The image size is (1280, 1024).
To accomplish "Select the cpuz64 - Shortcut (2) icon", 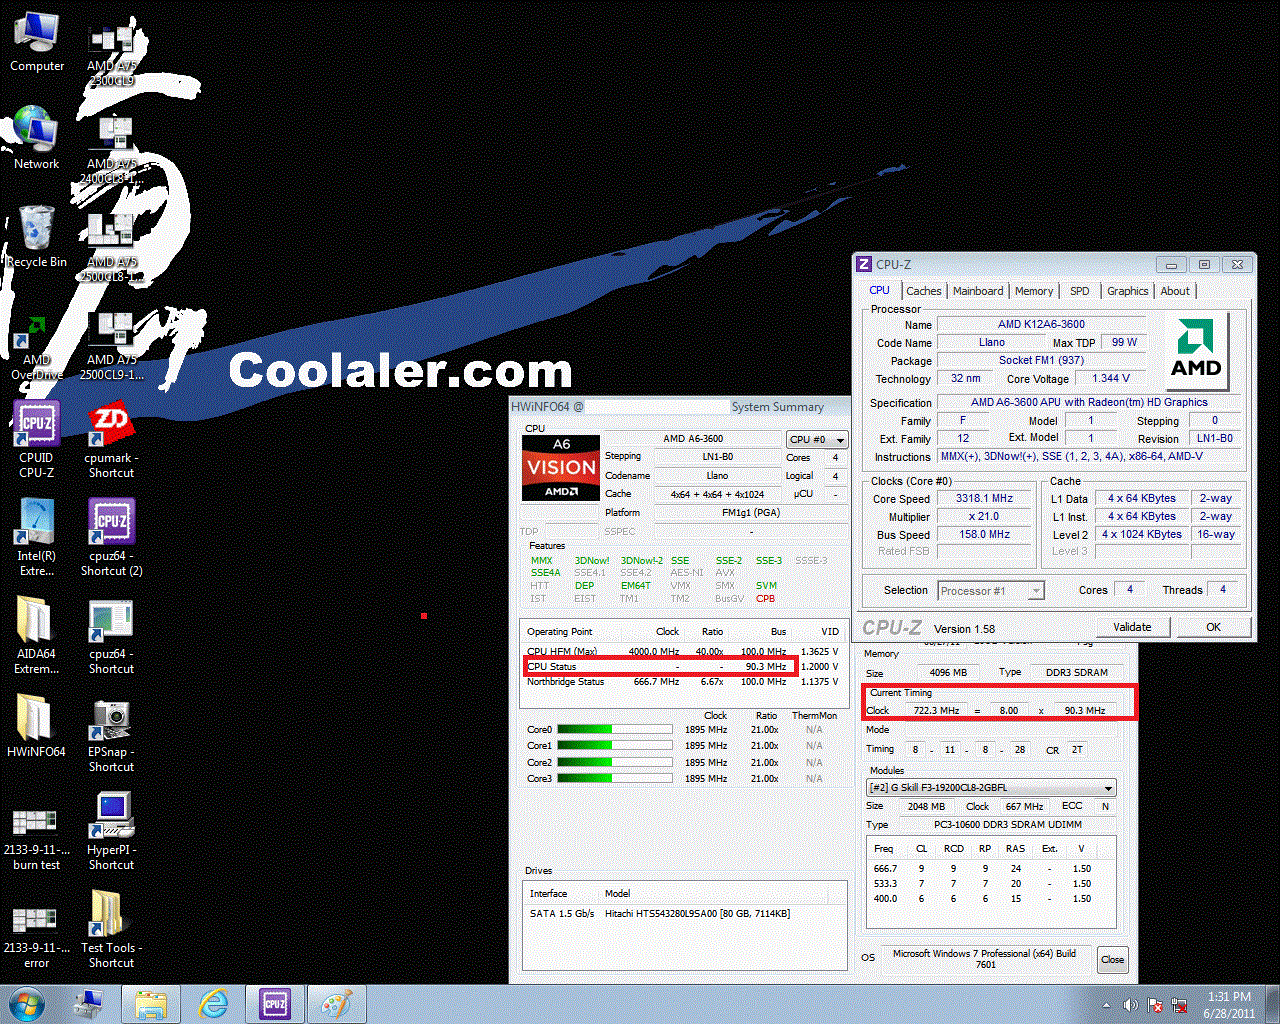I will pos(111,538).
